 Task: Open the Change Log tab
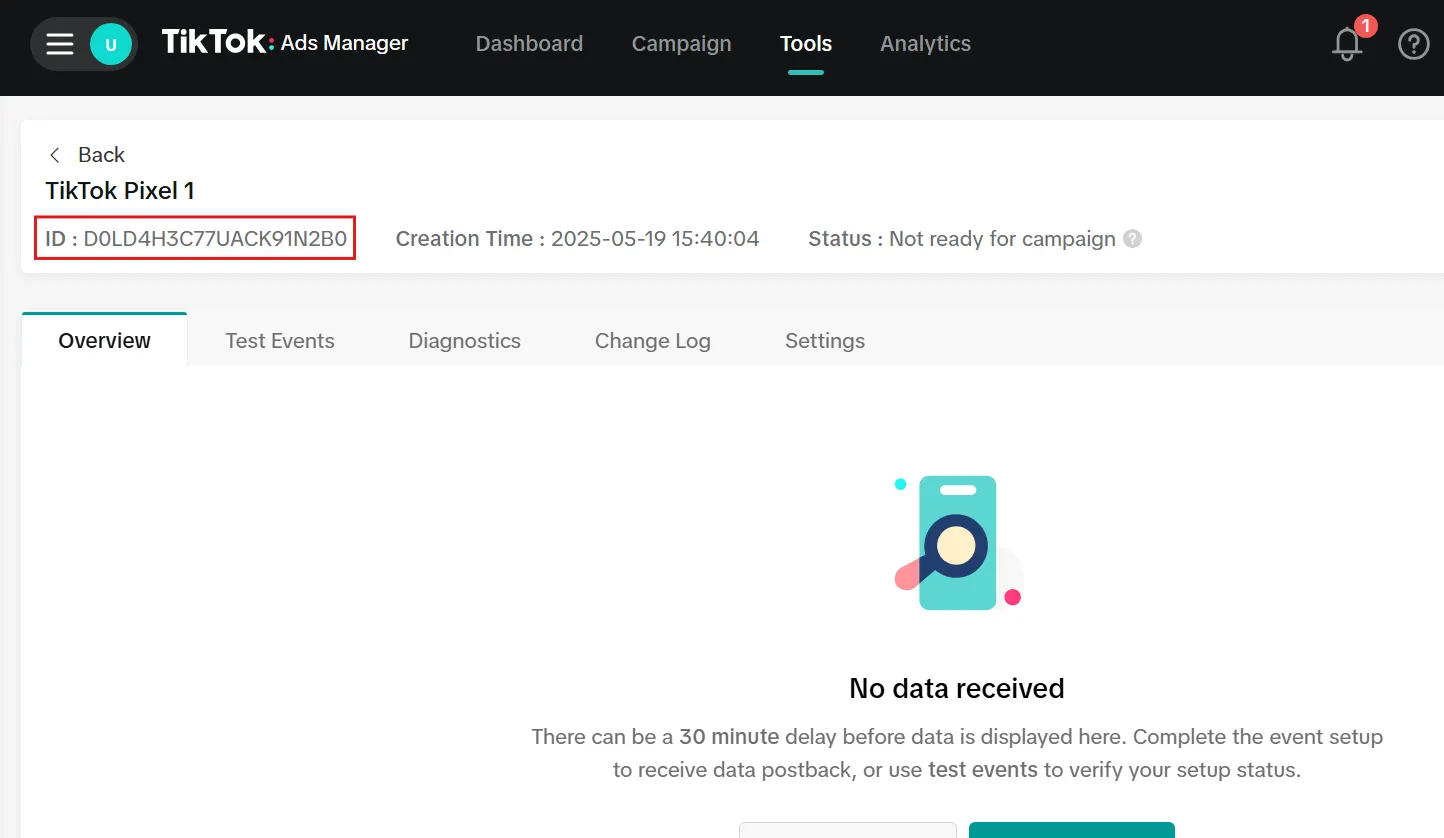[x=652, y=340]
